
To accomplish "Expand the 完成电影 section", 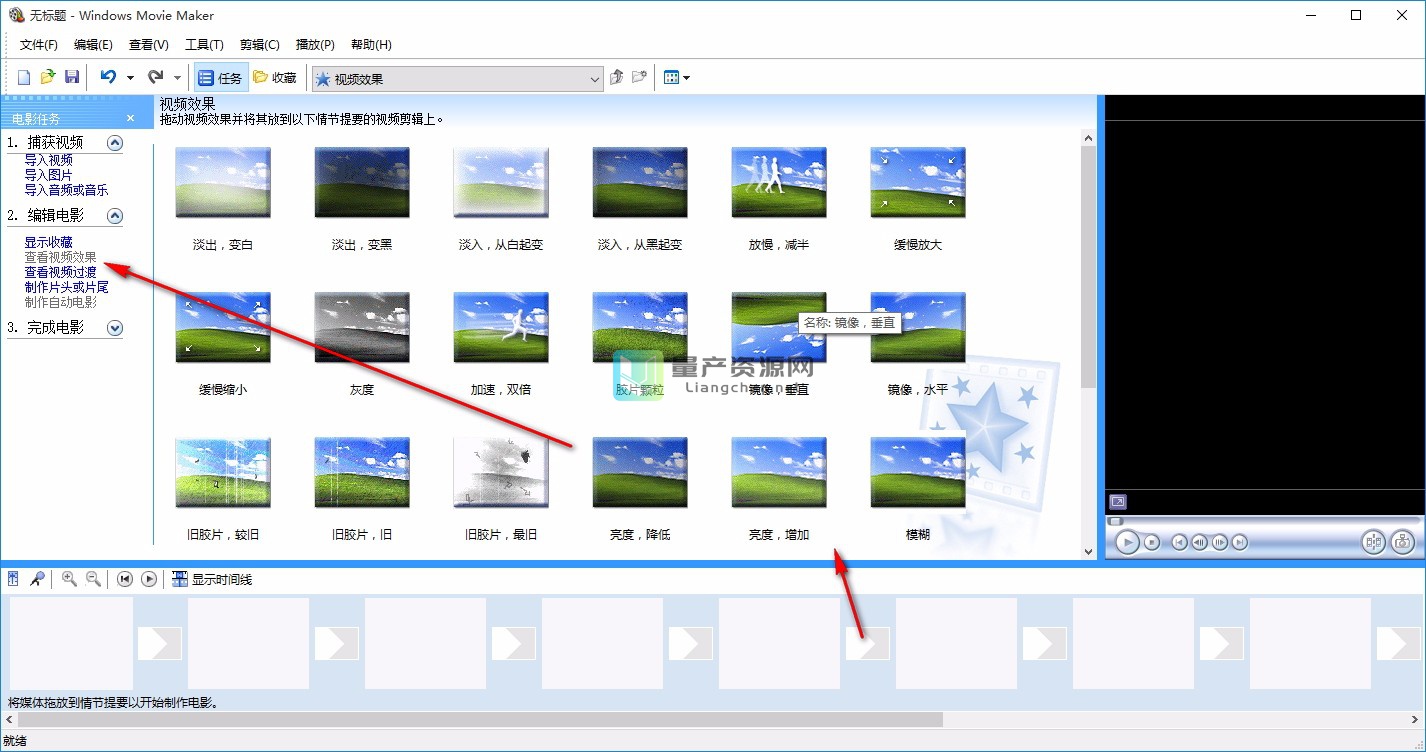I will 115,328.
